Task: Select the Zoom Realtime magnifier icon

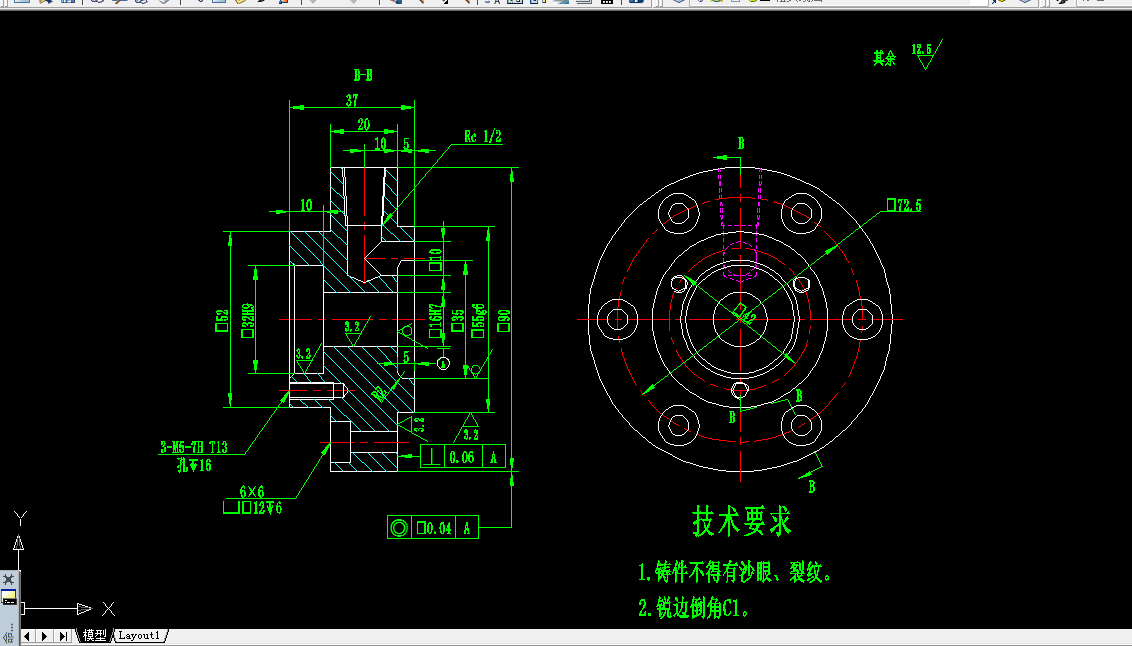Action: click(422, 5)
